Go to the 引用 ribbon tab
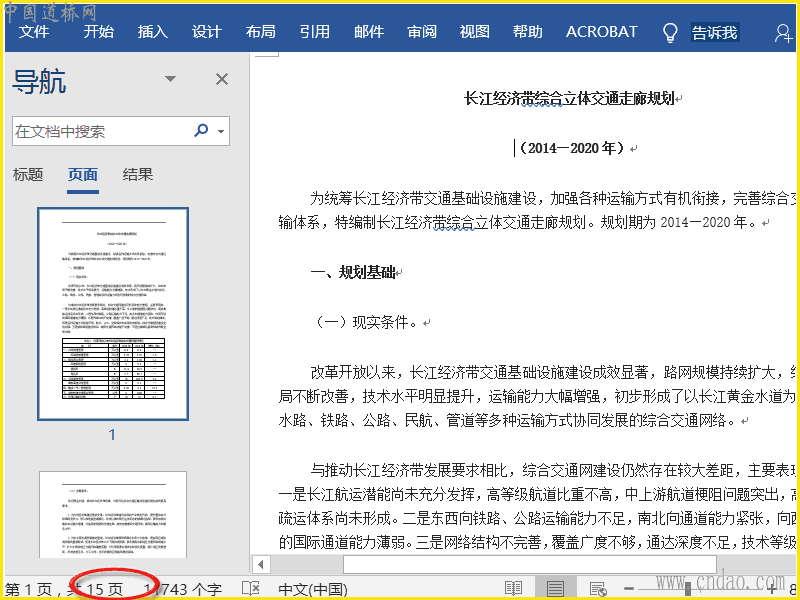Viewport: 800px width, 600px height. click(x=314, y=32)
